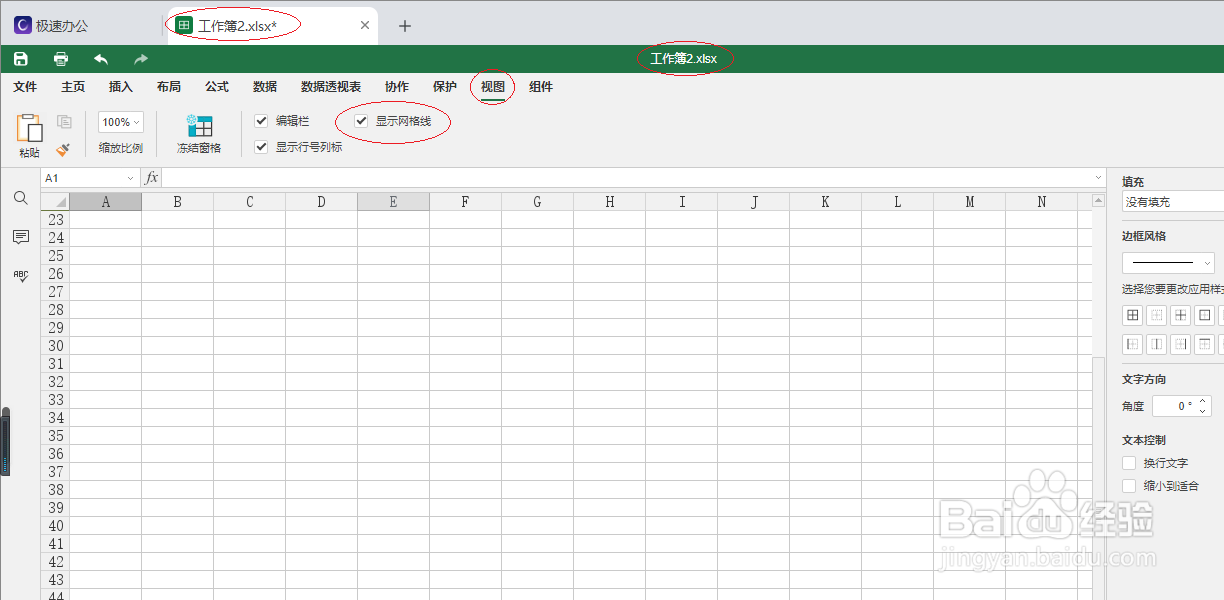Screen dimensions: 1224x600
Task: Apply inner vertical border icon
Action: click(1157, 344)
